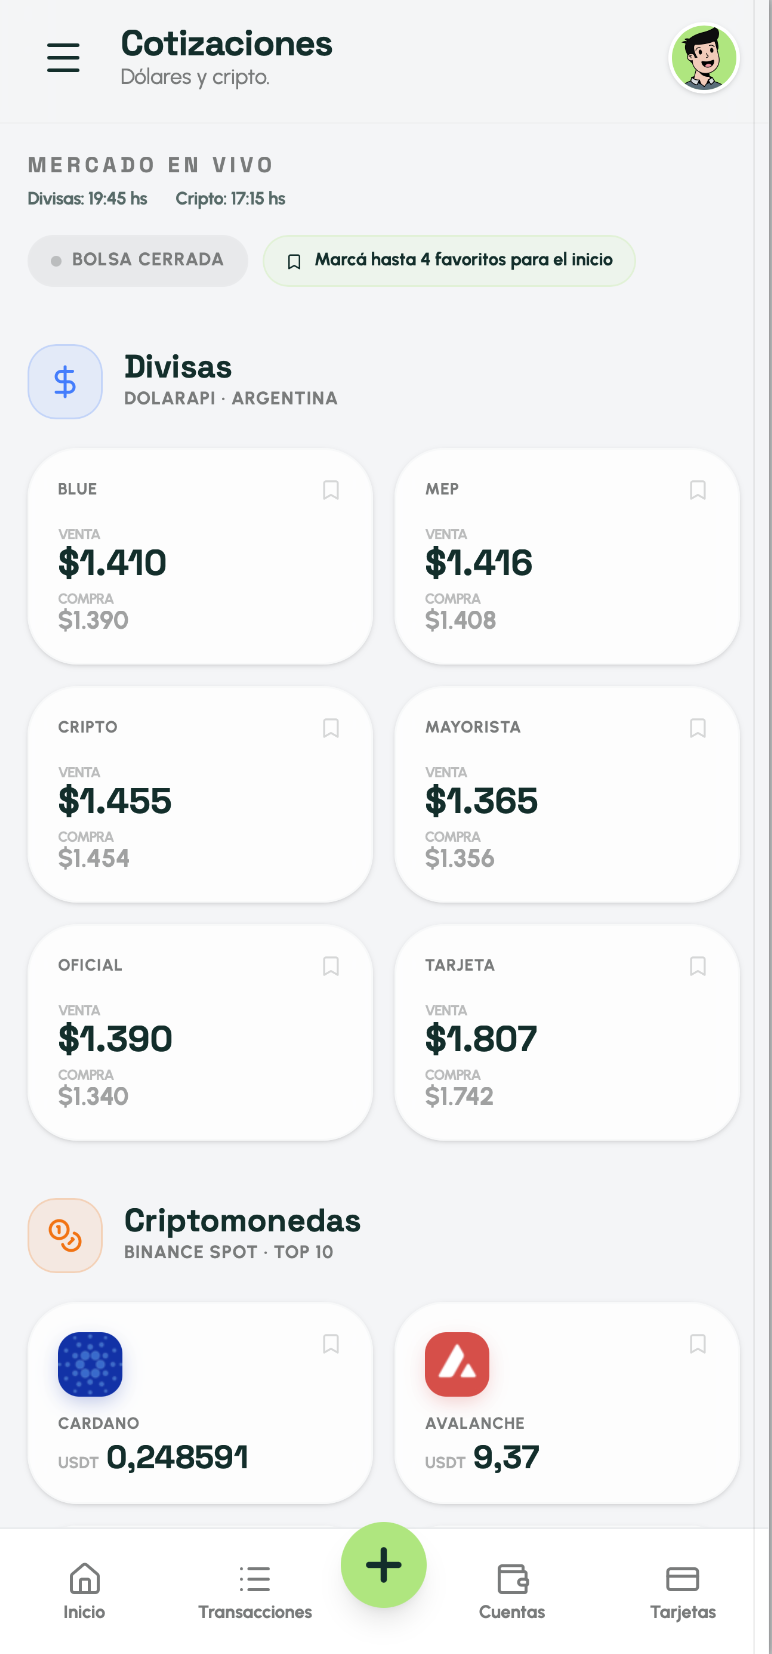Click the favorites hint banner
The image size is (772, 1654).
(x=449, y=260)
